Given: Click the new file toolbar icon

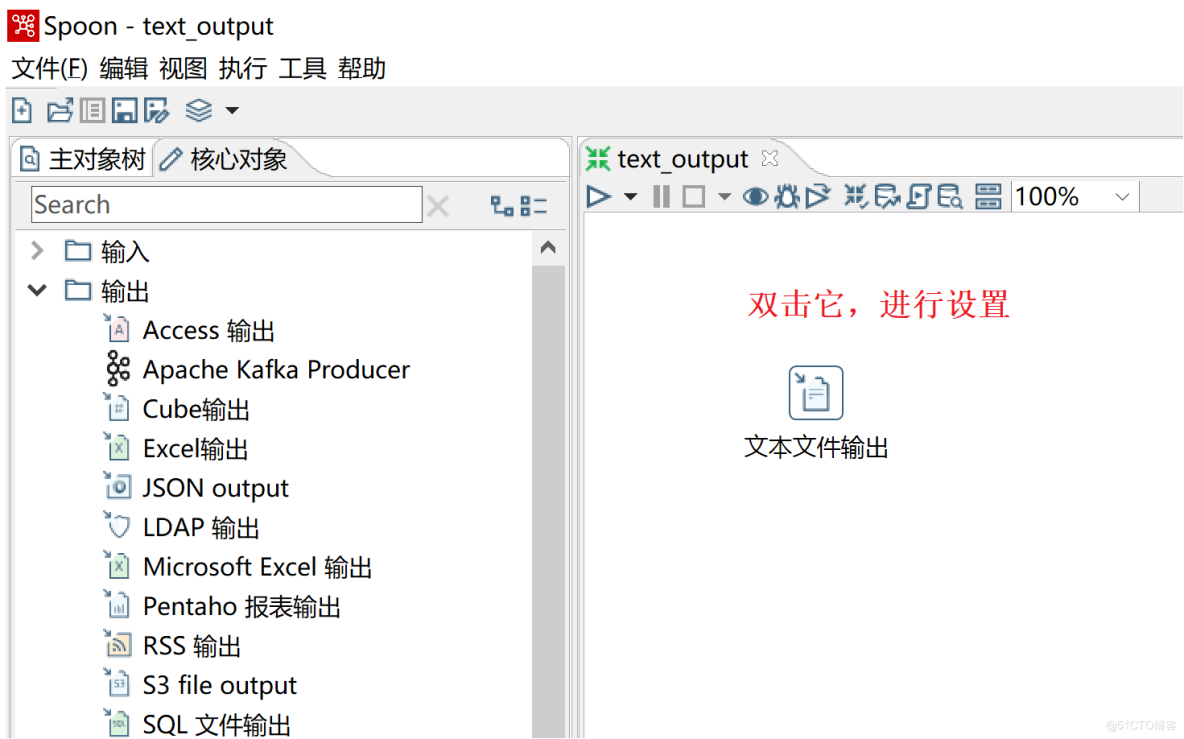Looking at the screenshot, I should pyautogui.click(x=22, y=111).
